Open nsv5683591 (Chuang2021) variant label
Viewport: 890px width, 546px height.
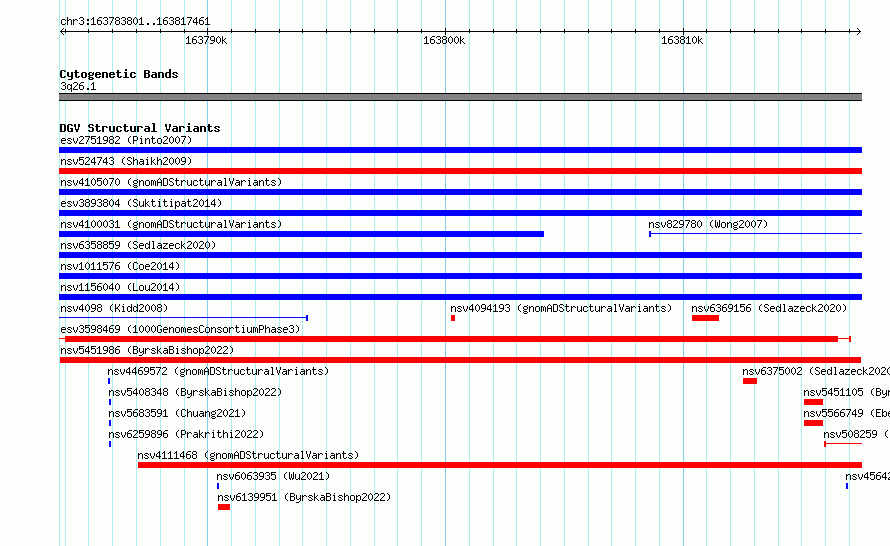(x=177, y=413)
